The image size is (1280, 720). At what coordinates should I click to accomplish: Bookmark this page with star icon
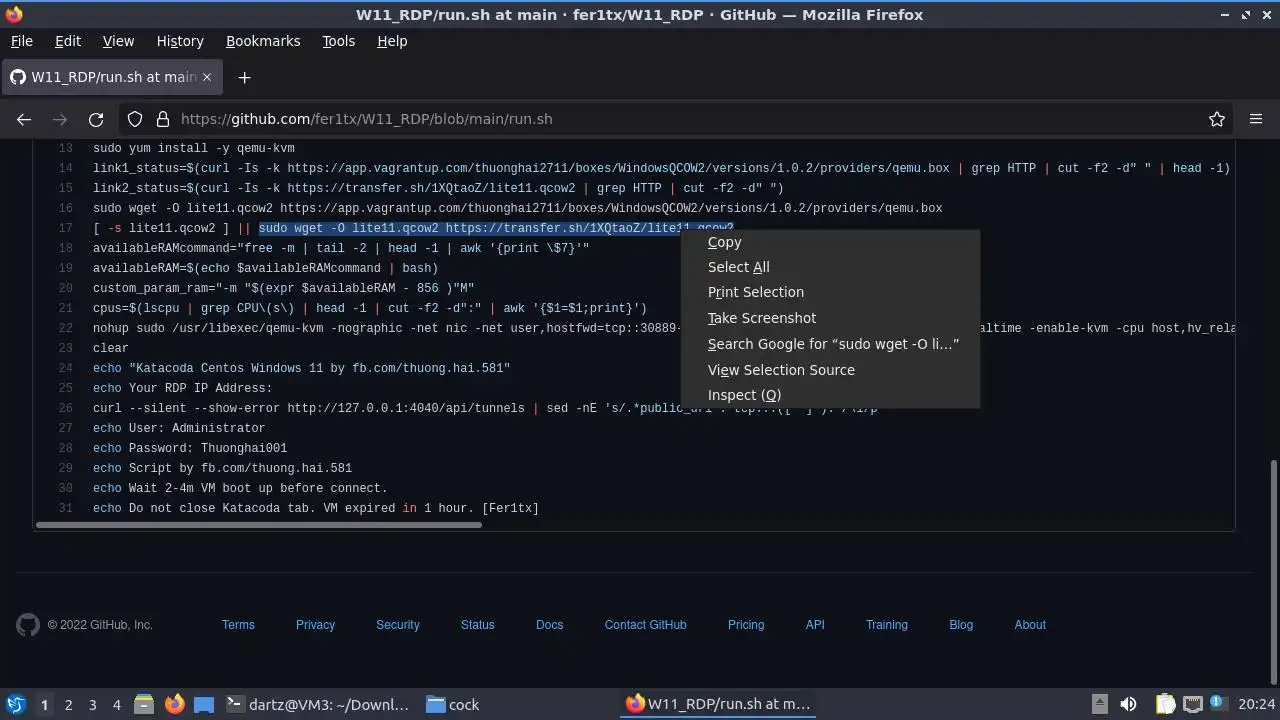[x=1216, y=119]
